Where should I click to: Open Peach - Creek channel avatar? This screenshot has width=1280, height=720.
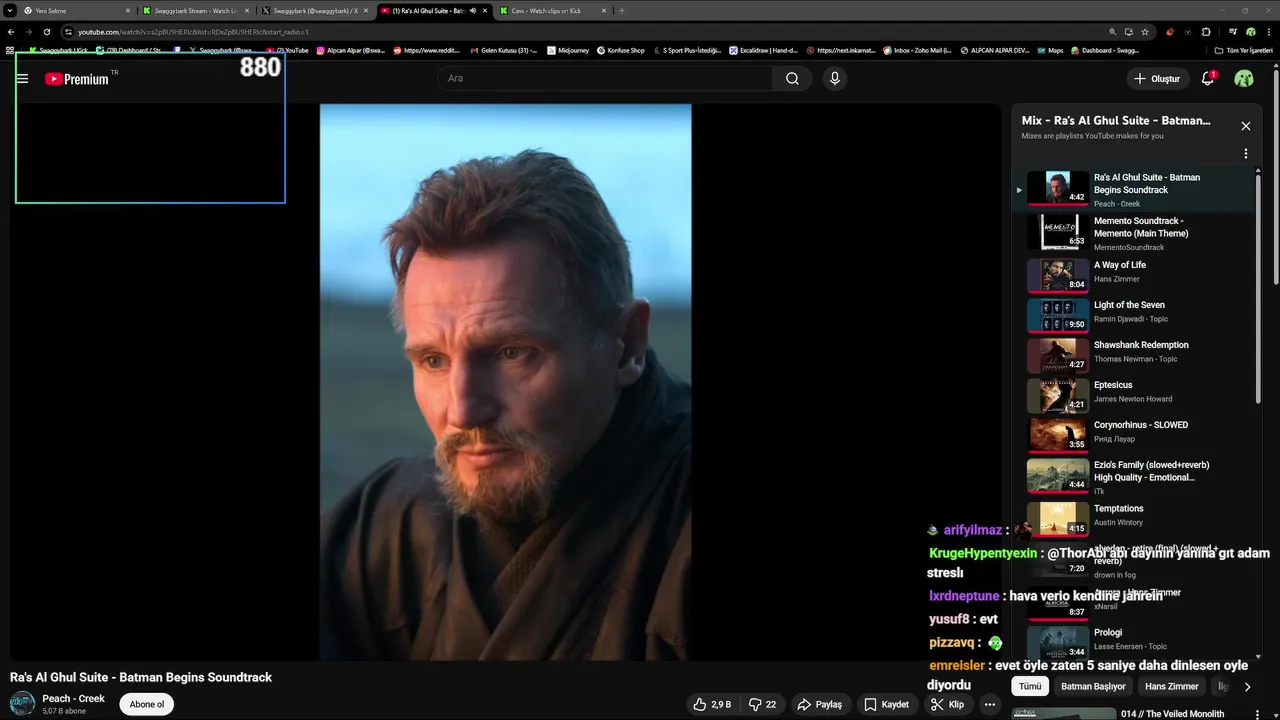(22, 704)
